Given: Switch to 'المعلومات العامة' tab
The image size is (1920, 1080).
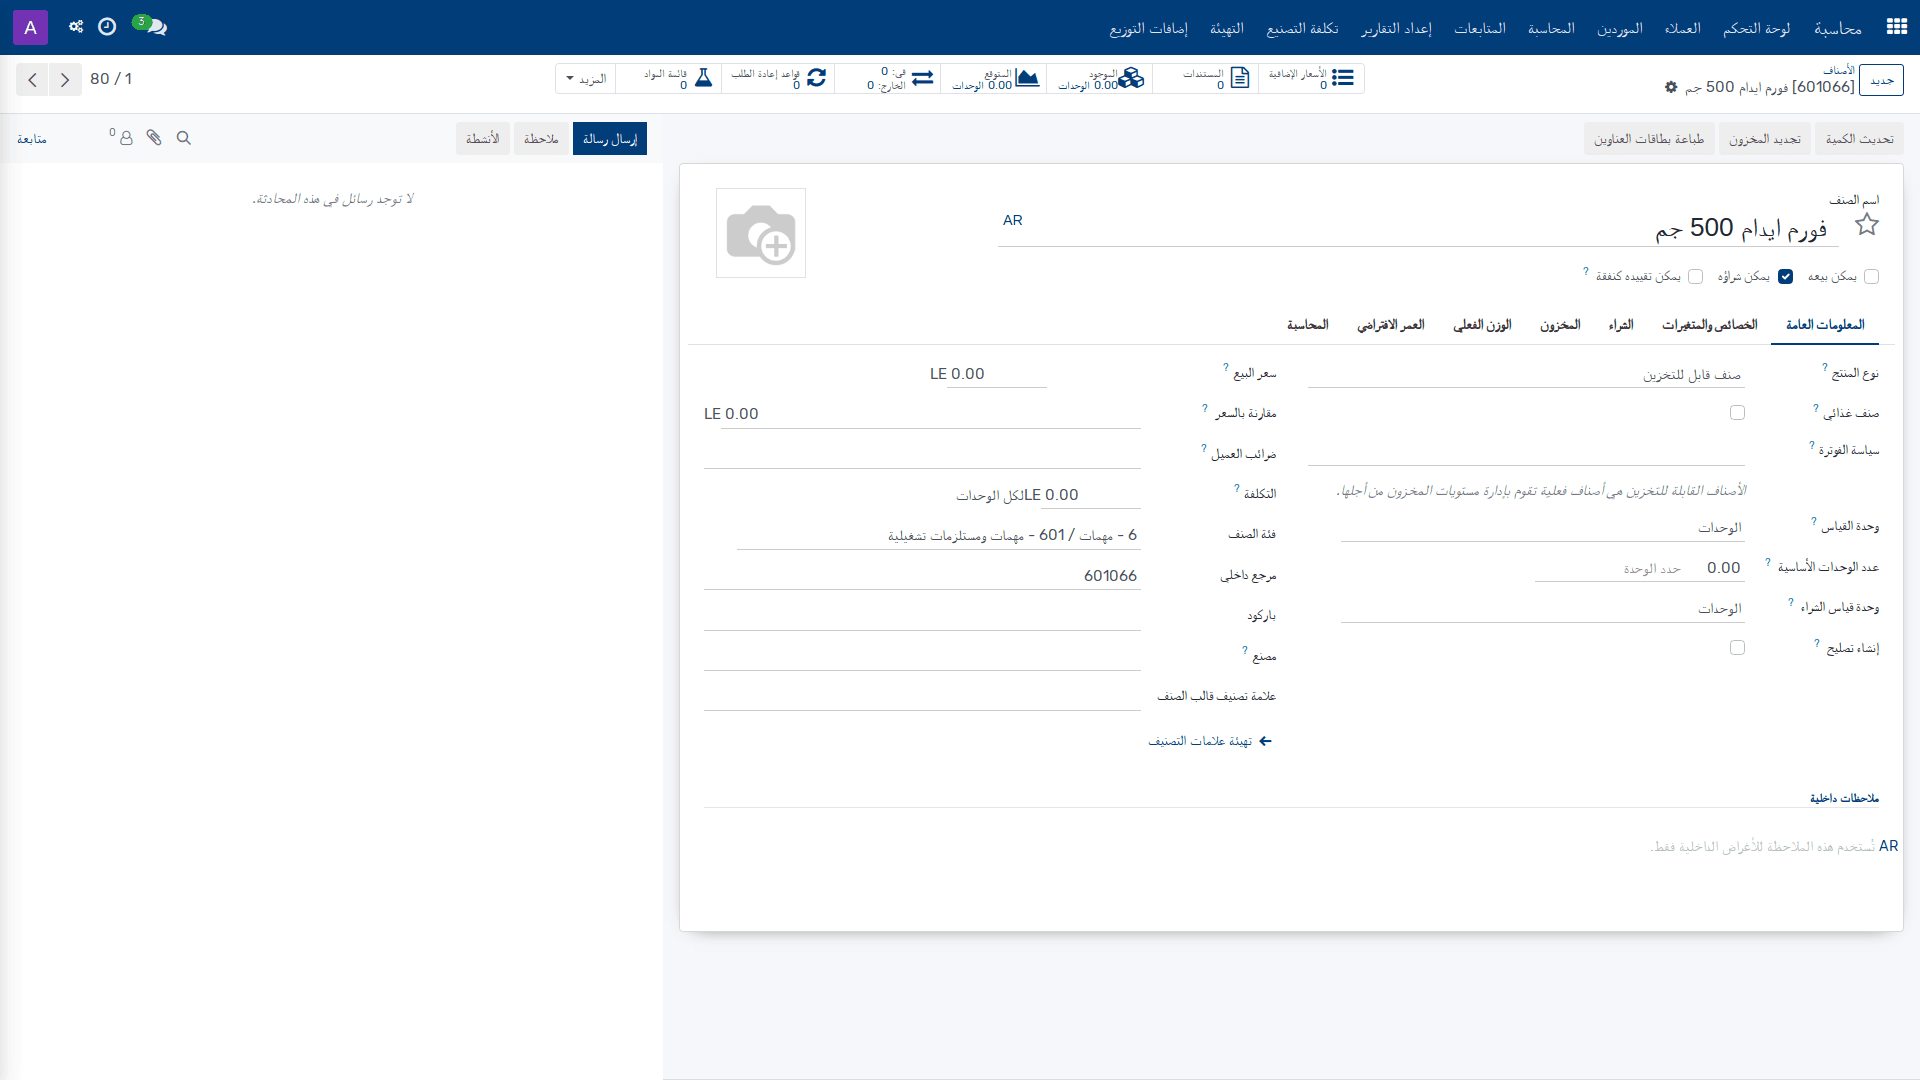Looking at the screenshot, I should 1825,325.
